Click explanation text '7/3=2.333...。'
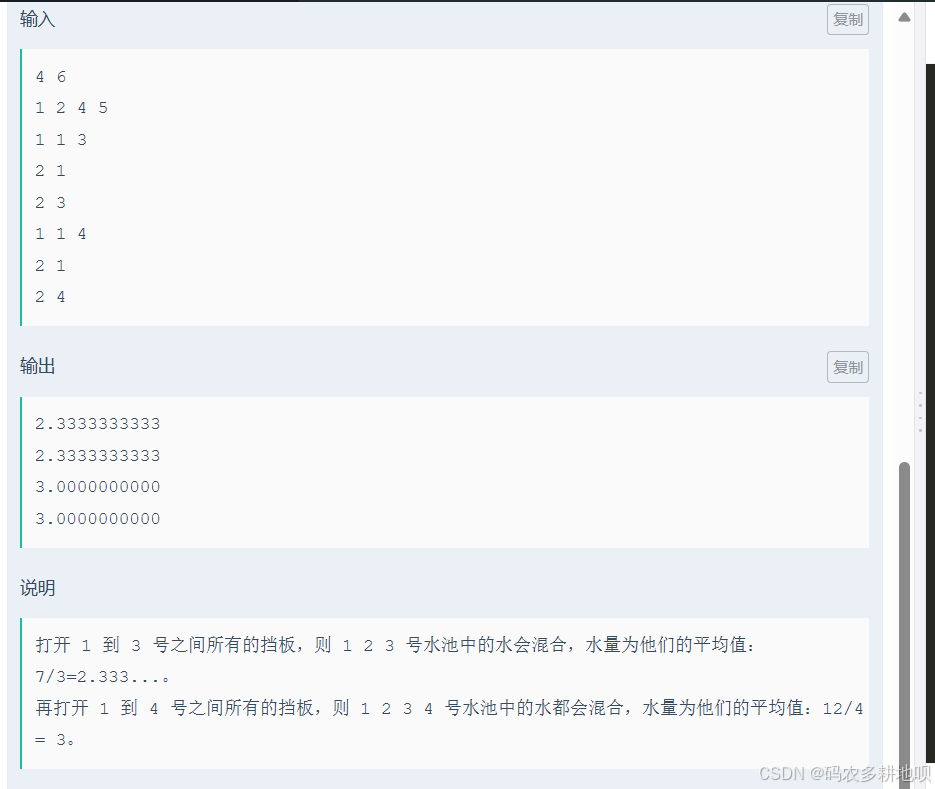 (103, 677)
